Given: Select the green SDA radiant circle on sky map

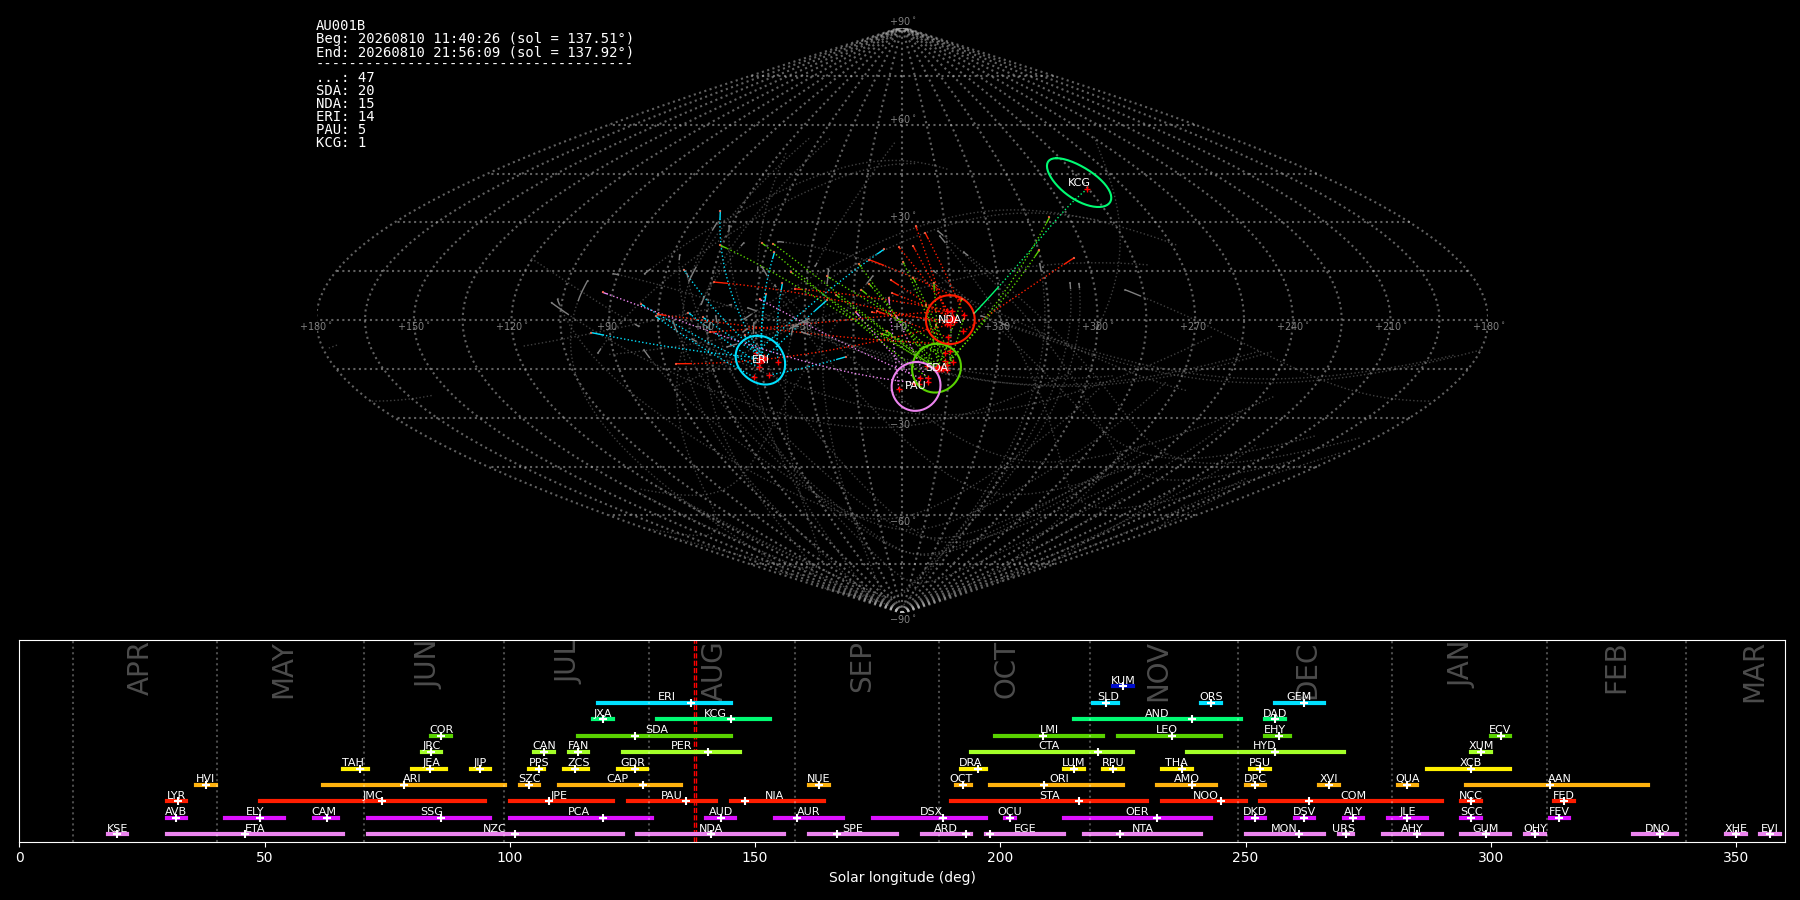Looking at the screenshot, I should tap(936, 368).
